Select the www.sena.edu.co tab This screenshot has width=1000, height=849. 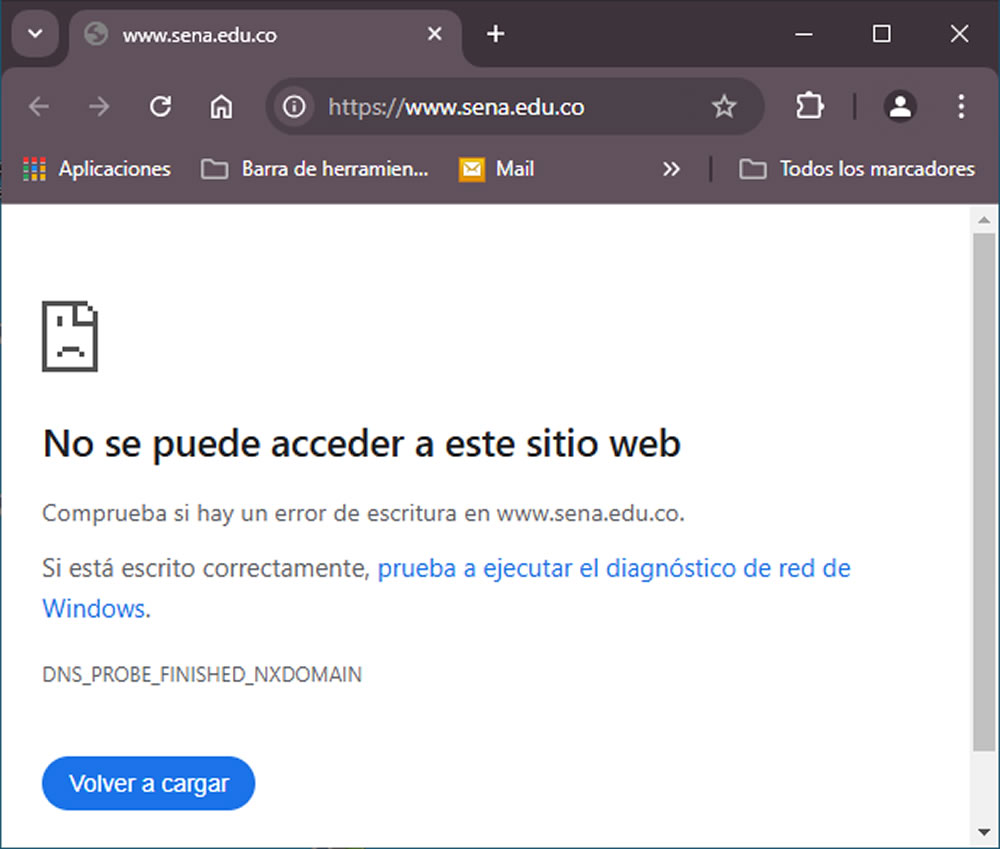pos(265,35)
